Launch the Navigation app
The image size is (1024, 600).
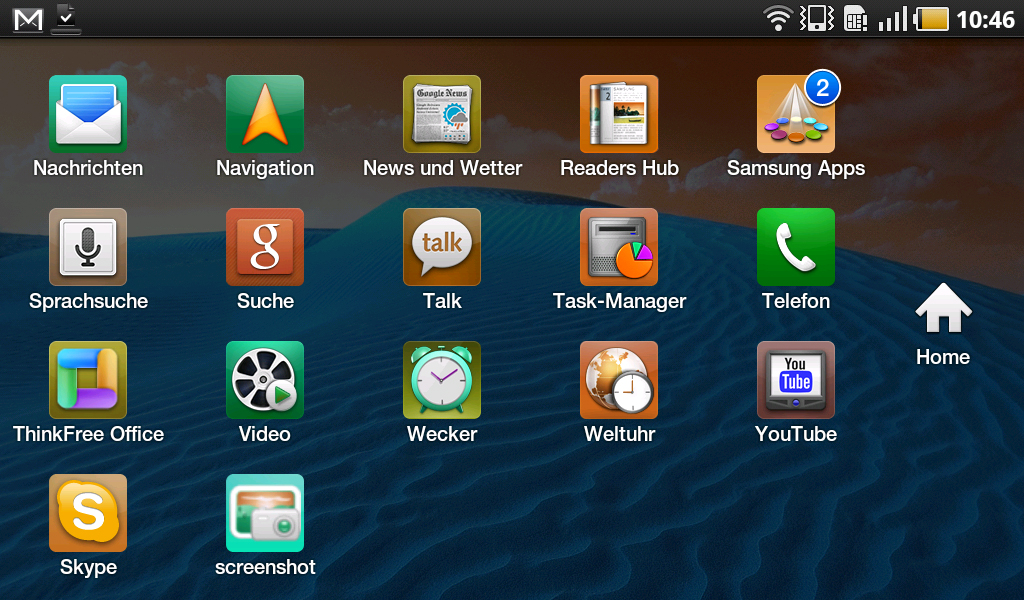point(265,114)
